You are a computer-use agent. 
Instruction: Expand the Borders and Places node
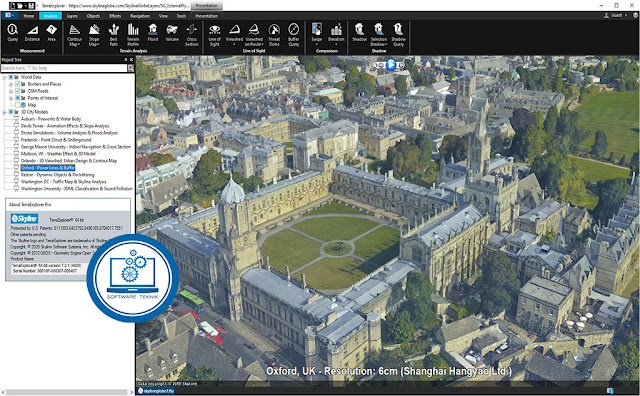point(11,84)
